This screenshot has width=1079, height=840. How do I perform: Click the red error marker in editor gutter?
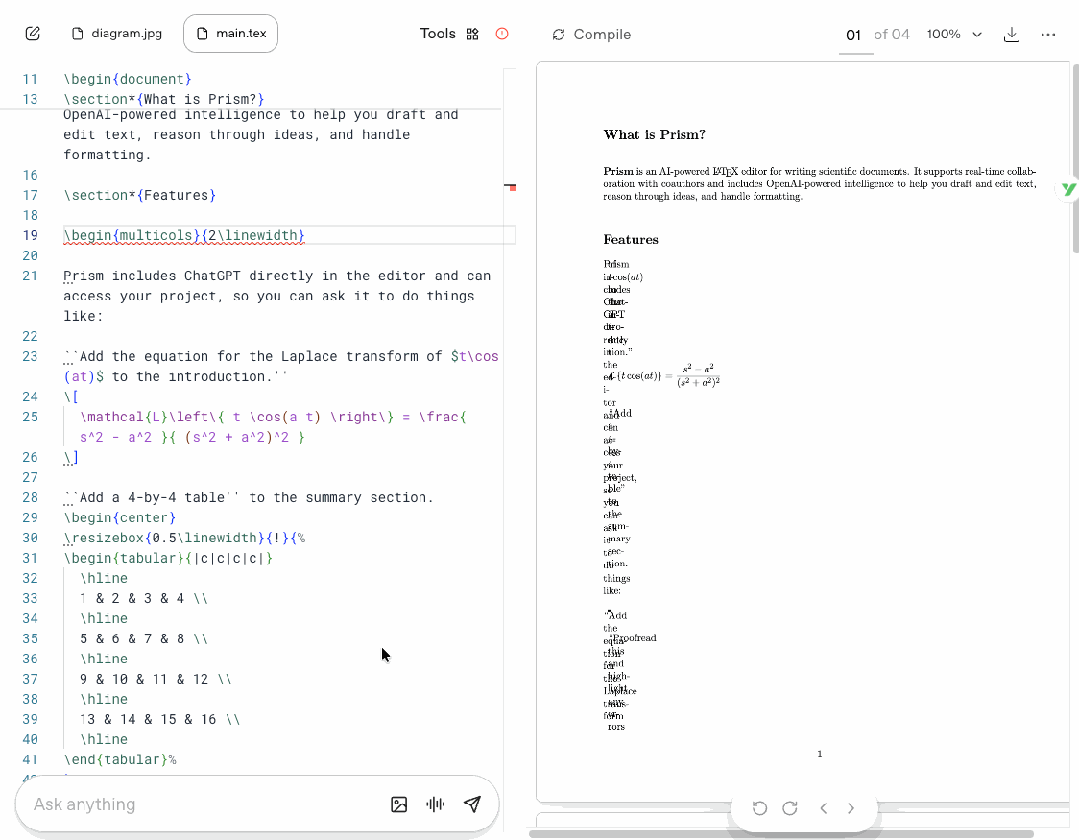click(511, 186)
